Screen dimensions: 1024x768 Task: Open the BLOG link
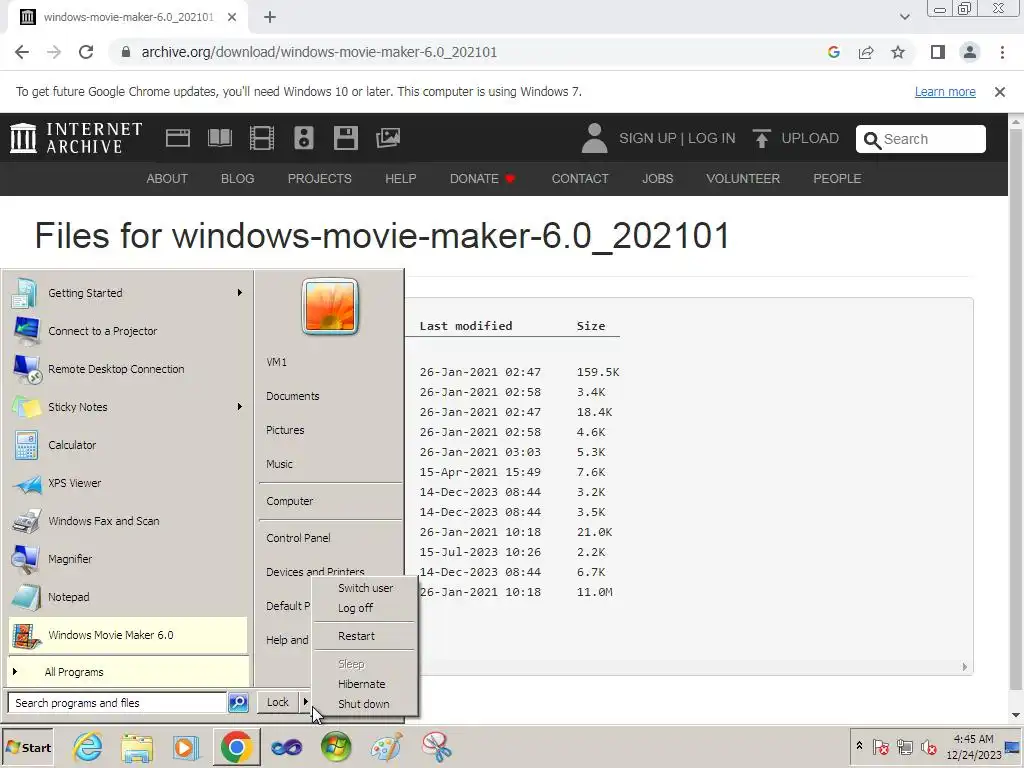(237, 178)
